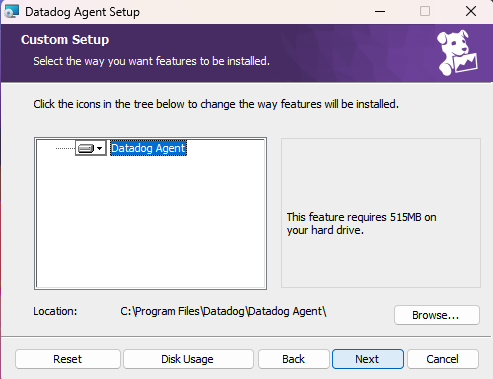The image size is (493, 379).
Task: Click the Datadog dog logo
Action: coord(458,53)
